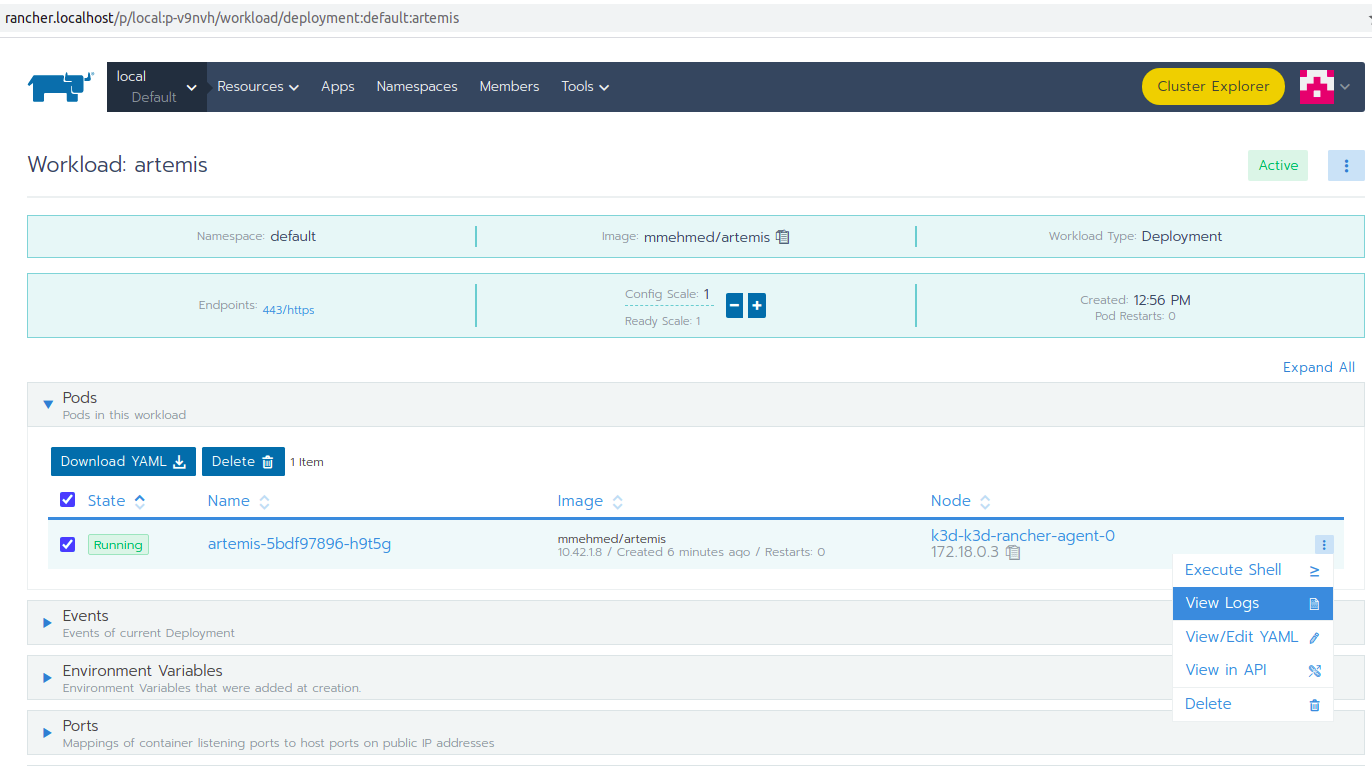The image size is (1372, 766).
Task: Open the 443/https endpoint link
Action: point(288,310)
